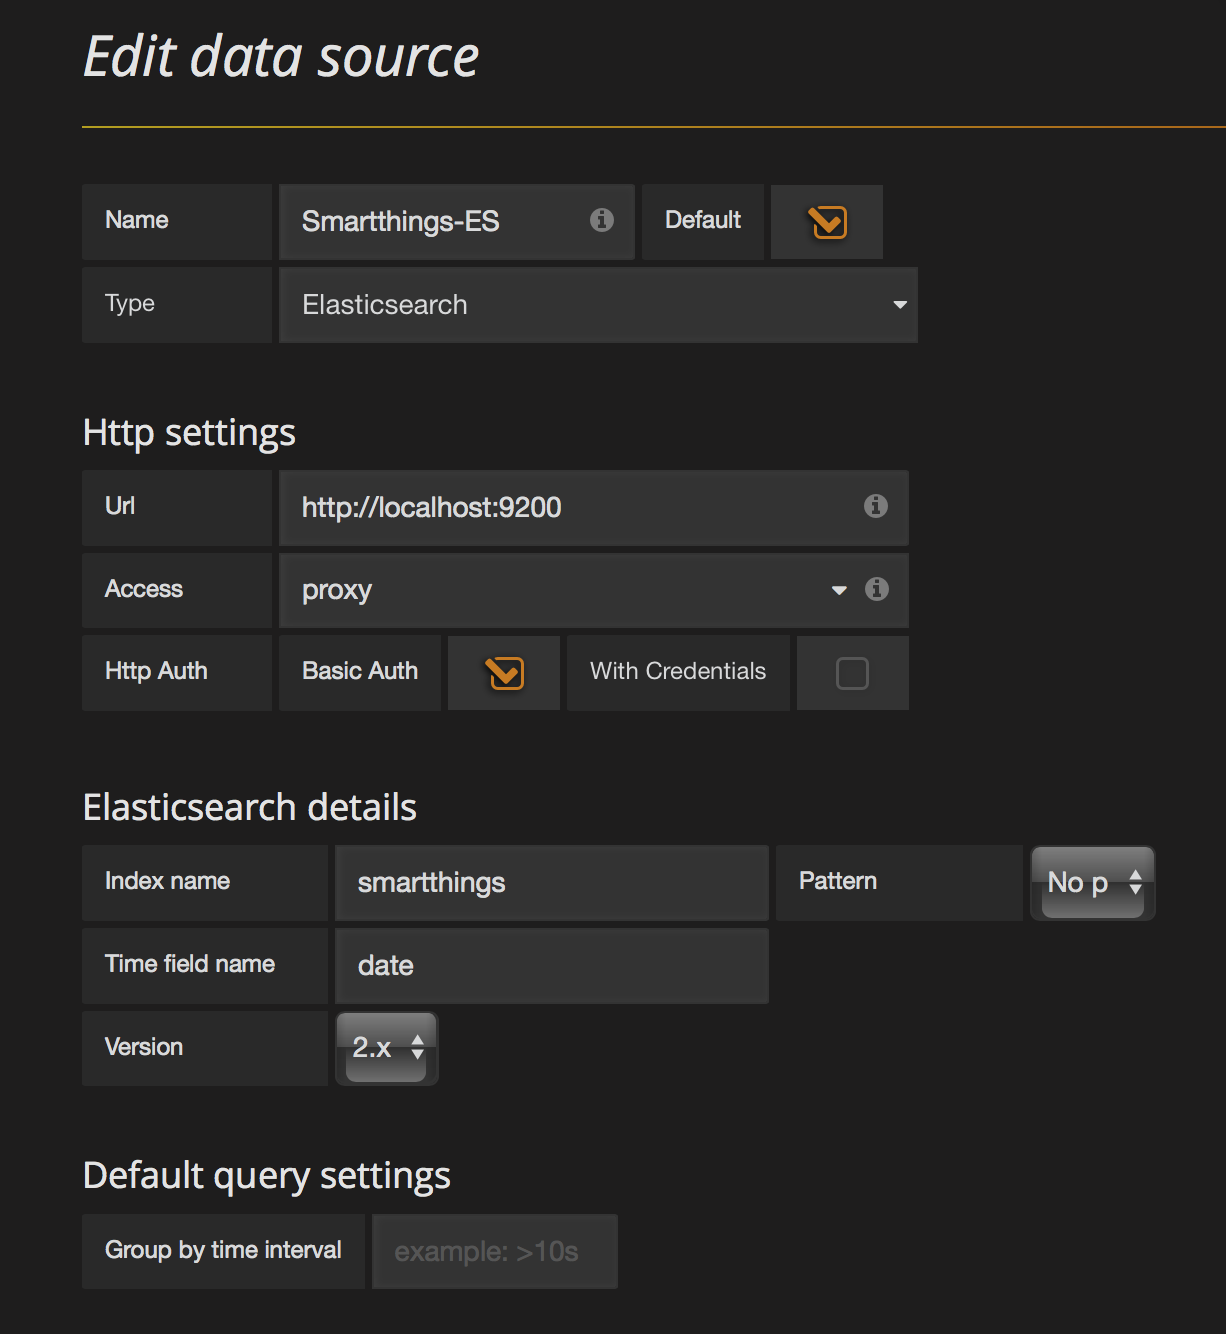Click the Time field name date input

pyautogui.click(x=552, y=966)
